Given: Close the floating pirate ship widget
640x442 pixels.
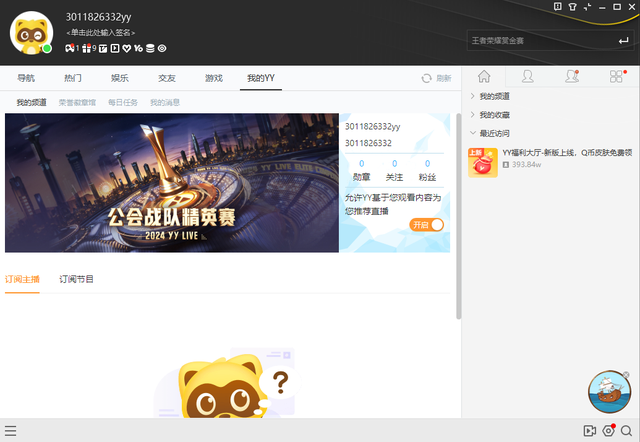Looking at the screenshot, I should pyautogui.click(x=626, y=375).
